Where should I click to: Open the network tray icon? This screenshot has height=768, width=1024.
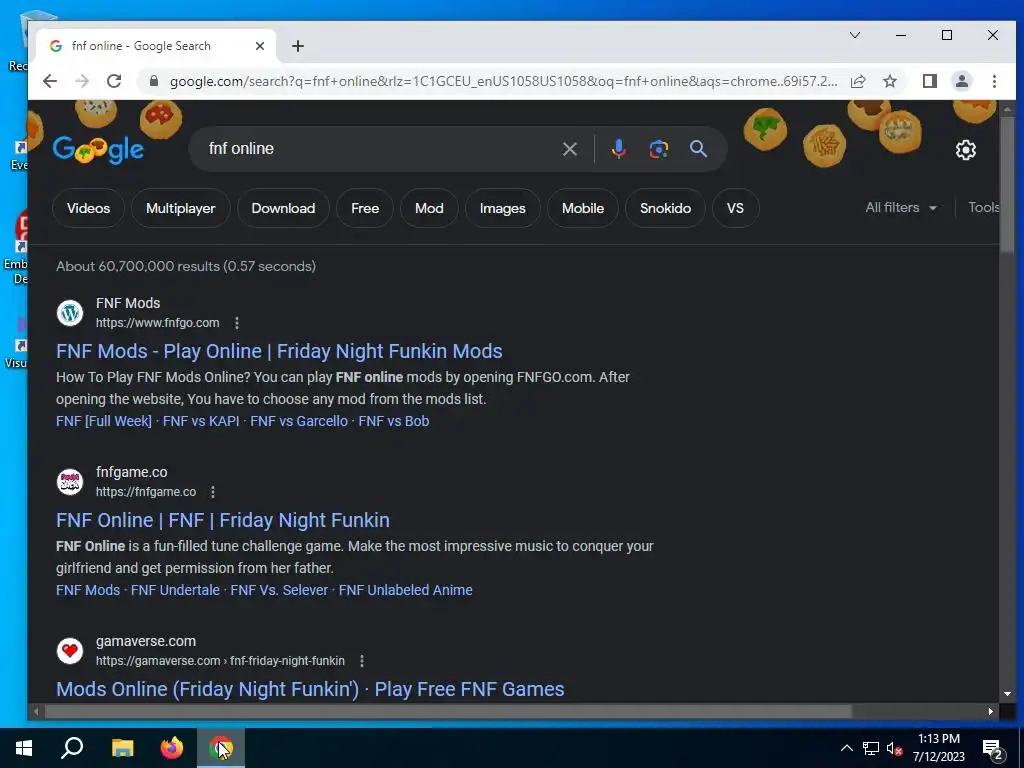point(871,748)
